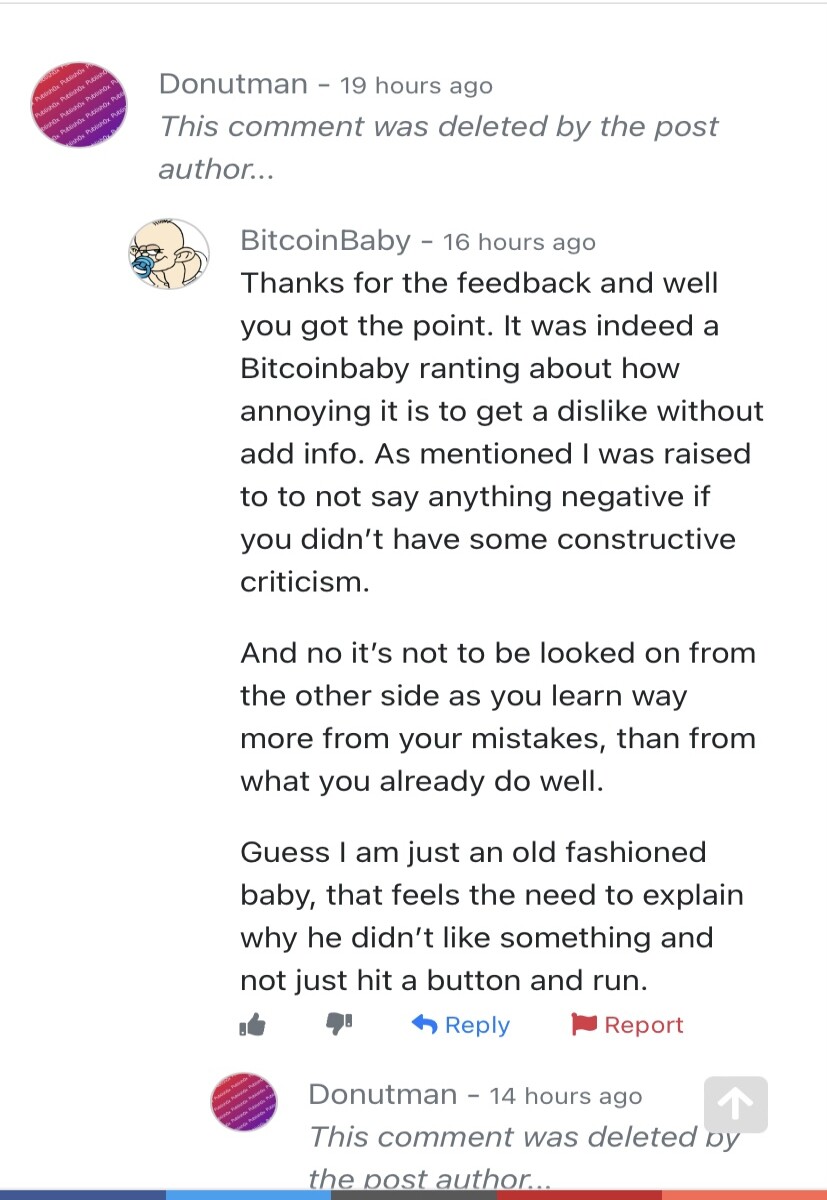The image size is (827, 1200).
Task: Click the "16 hours ago" timestamp
Action: click(519, 243)
